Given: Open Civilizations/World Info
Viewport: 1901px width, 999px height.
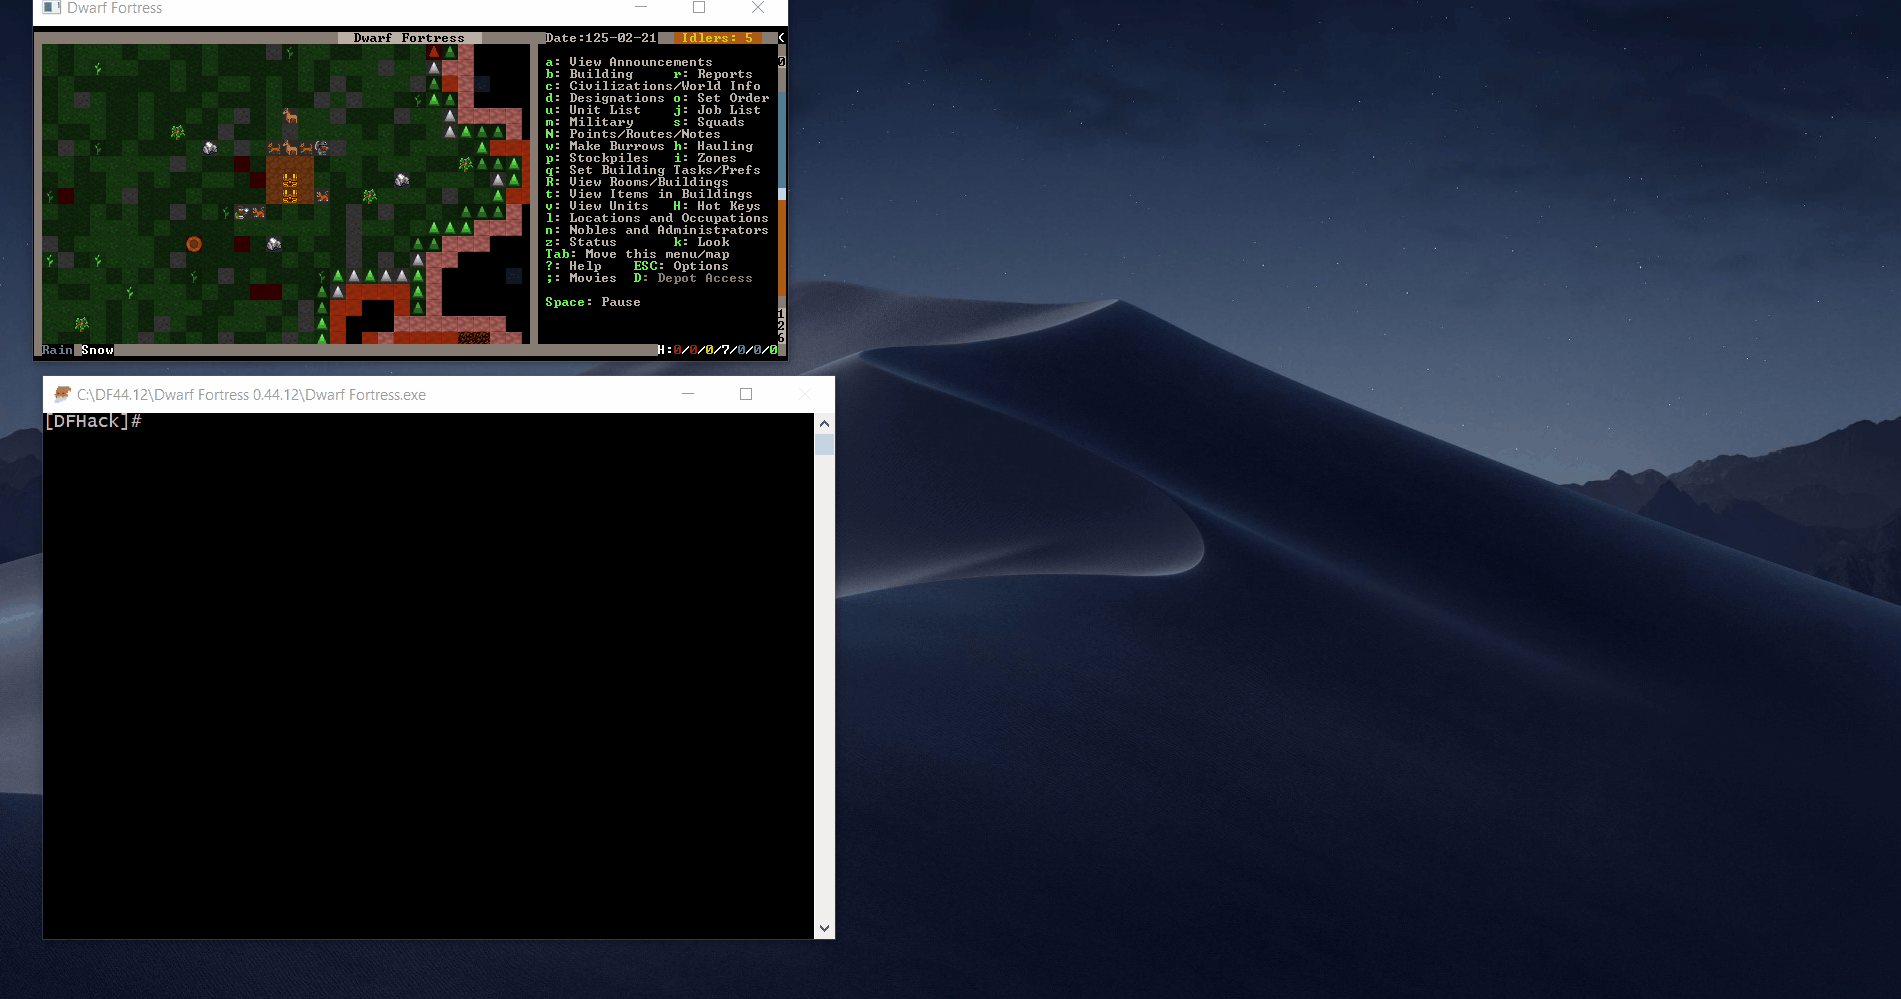Looking at the screenshot, I should tap(653, 86).
